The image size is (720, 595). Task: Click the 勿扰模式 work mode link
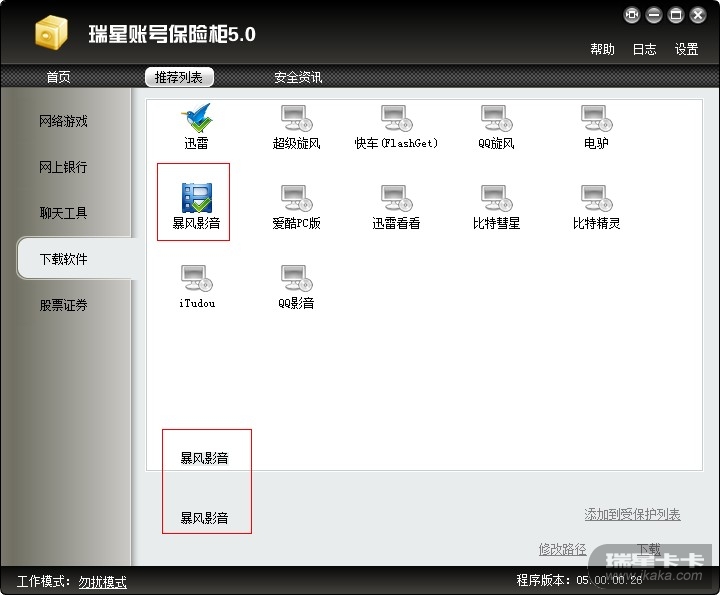point(102,582)
